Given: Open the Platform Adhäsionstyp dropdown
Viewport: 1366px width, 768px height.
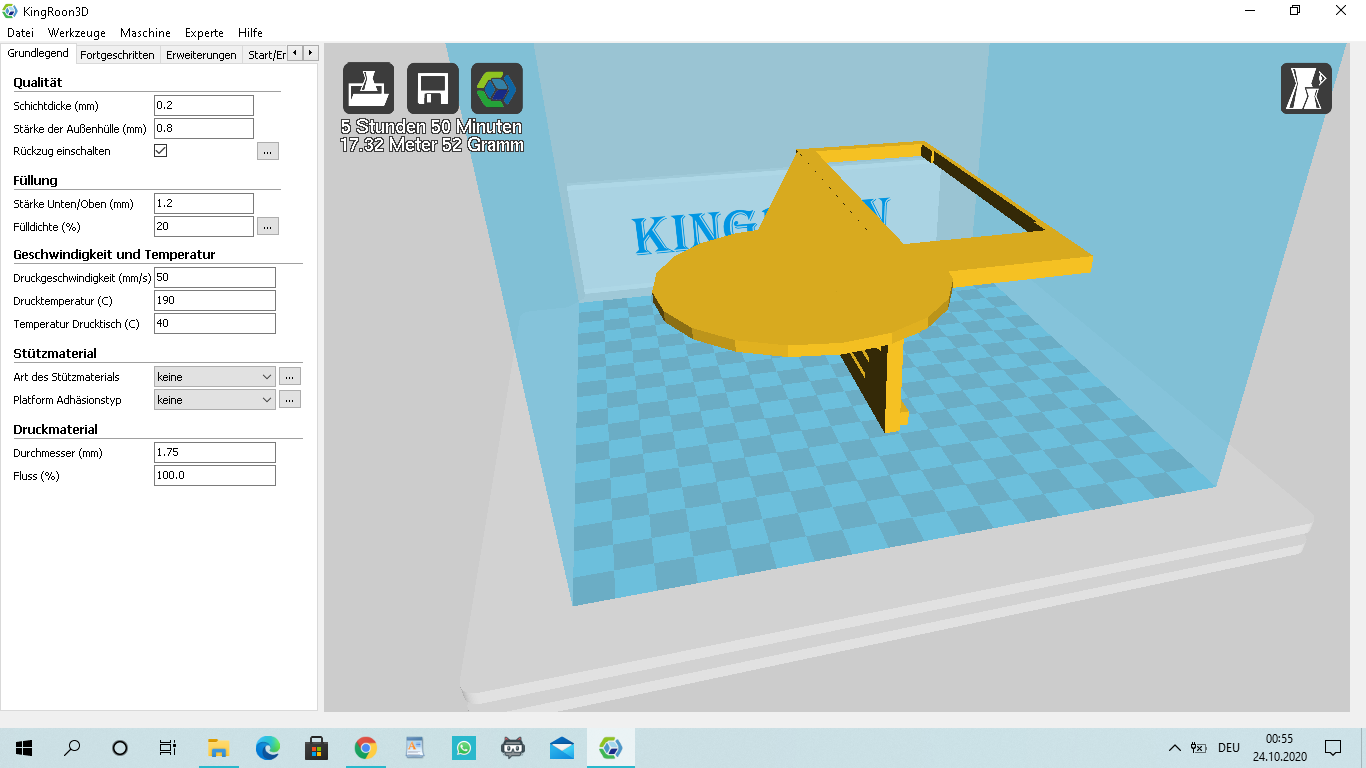Looking at the screenshot, I should coord(214,400).
